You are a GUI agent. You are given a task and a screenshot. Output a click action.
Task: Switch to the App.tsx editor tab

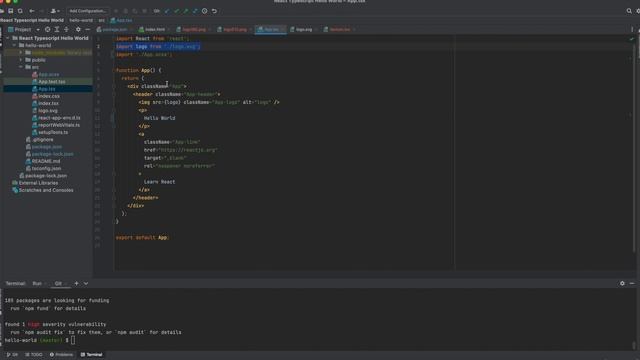[x=270, y=29]
